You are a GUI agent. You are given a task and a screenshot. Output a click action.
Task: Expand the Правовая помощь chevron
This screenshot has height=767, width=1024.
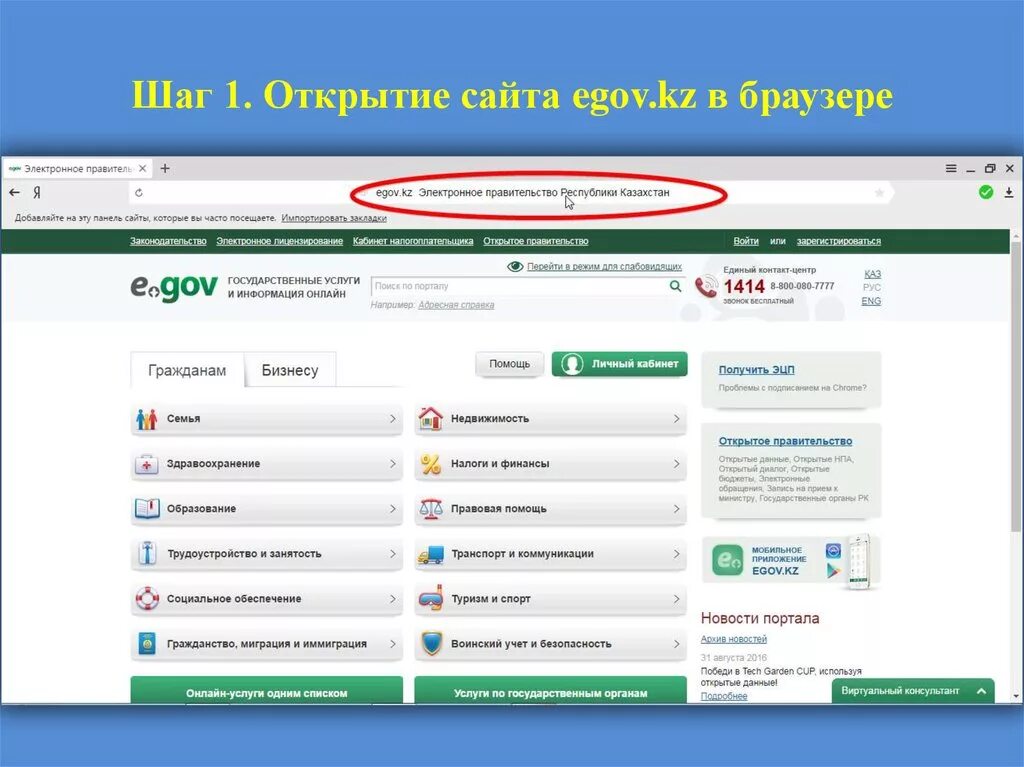(x=677, y=509)
